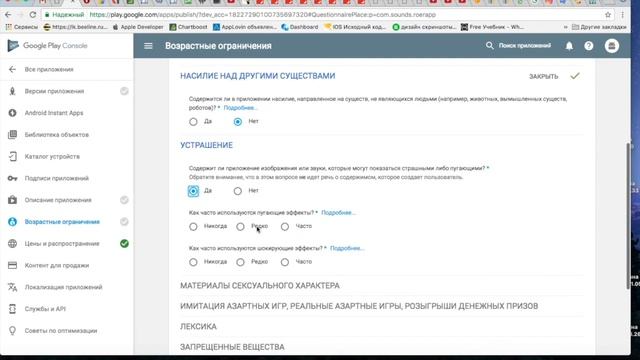Open the help question mark icon
Image resolution: width=640 pixels, height=360 pixels.
point(589,46)
